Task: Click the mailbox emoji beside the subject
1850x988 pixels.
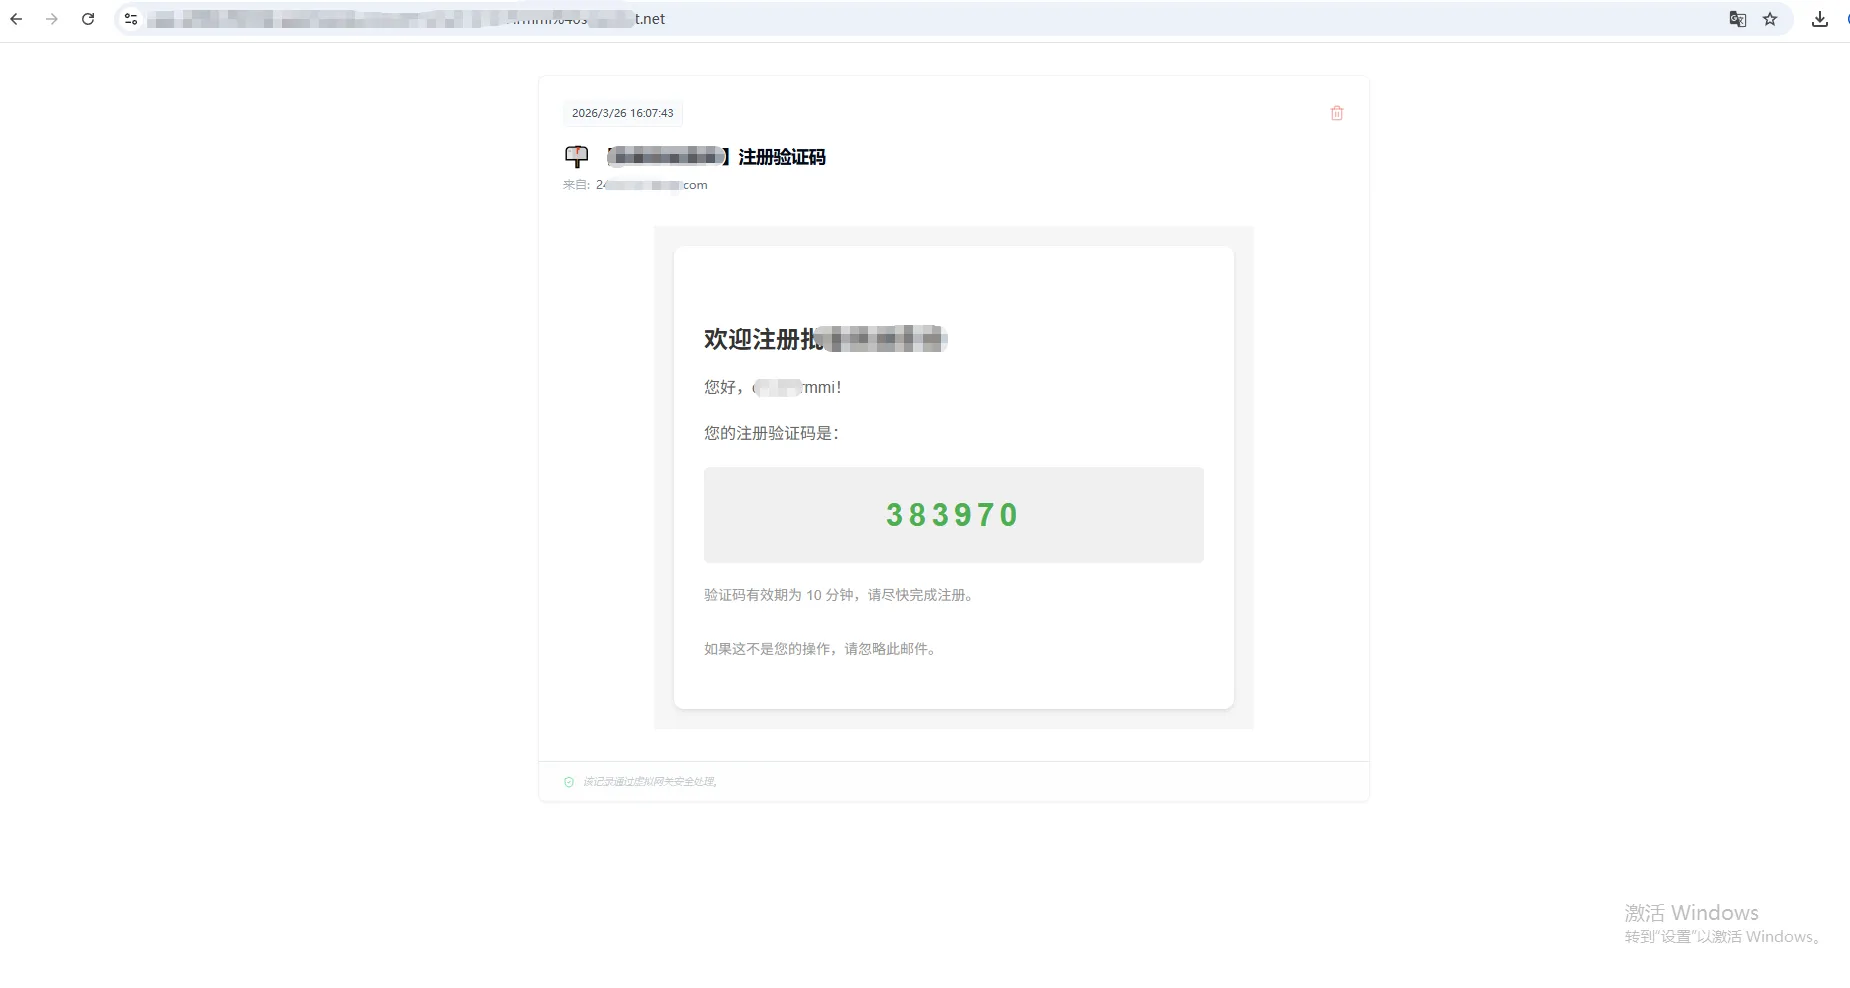Action: (x=577, y=156)
